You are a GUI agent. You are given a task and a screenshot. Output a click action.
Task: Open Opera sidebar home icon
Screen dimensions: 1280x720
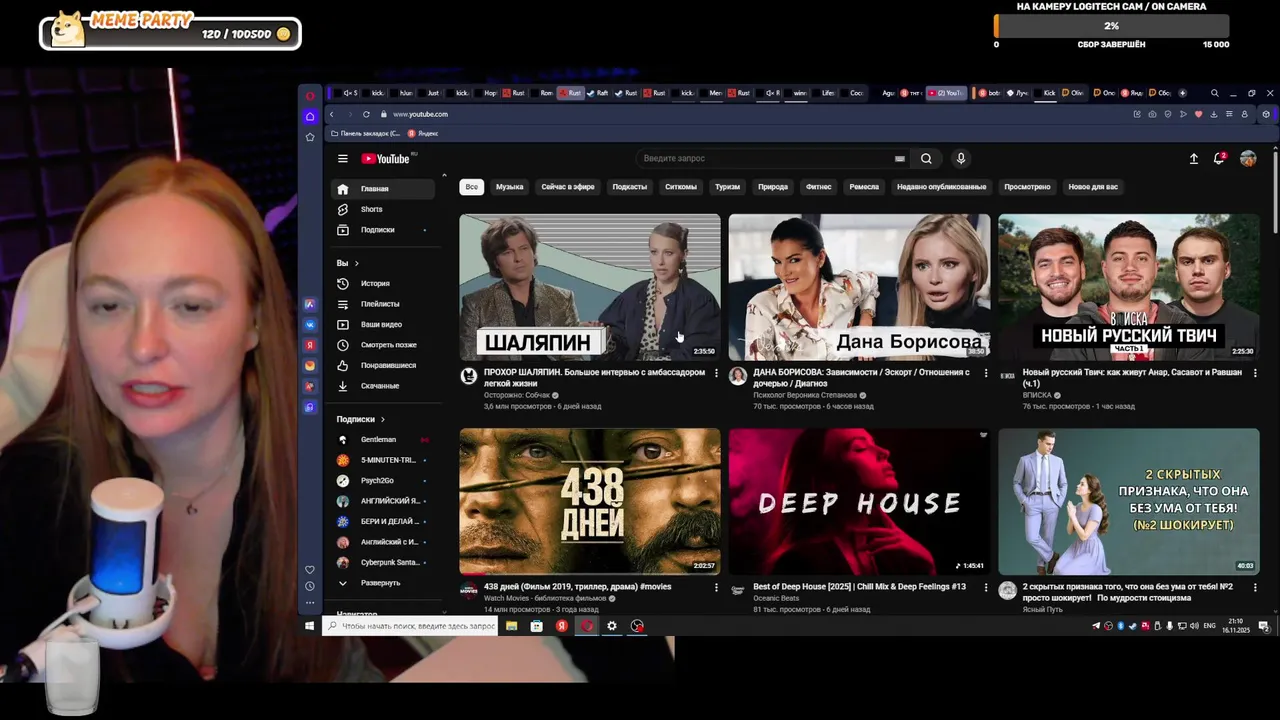(310, 116)
